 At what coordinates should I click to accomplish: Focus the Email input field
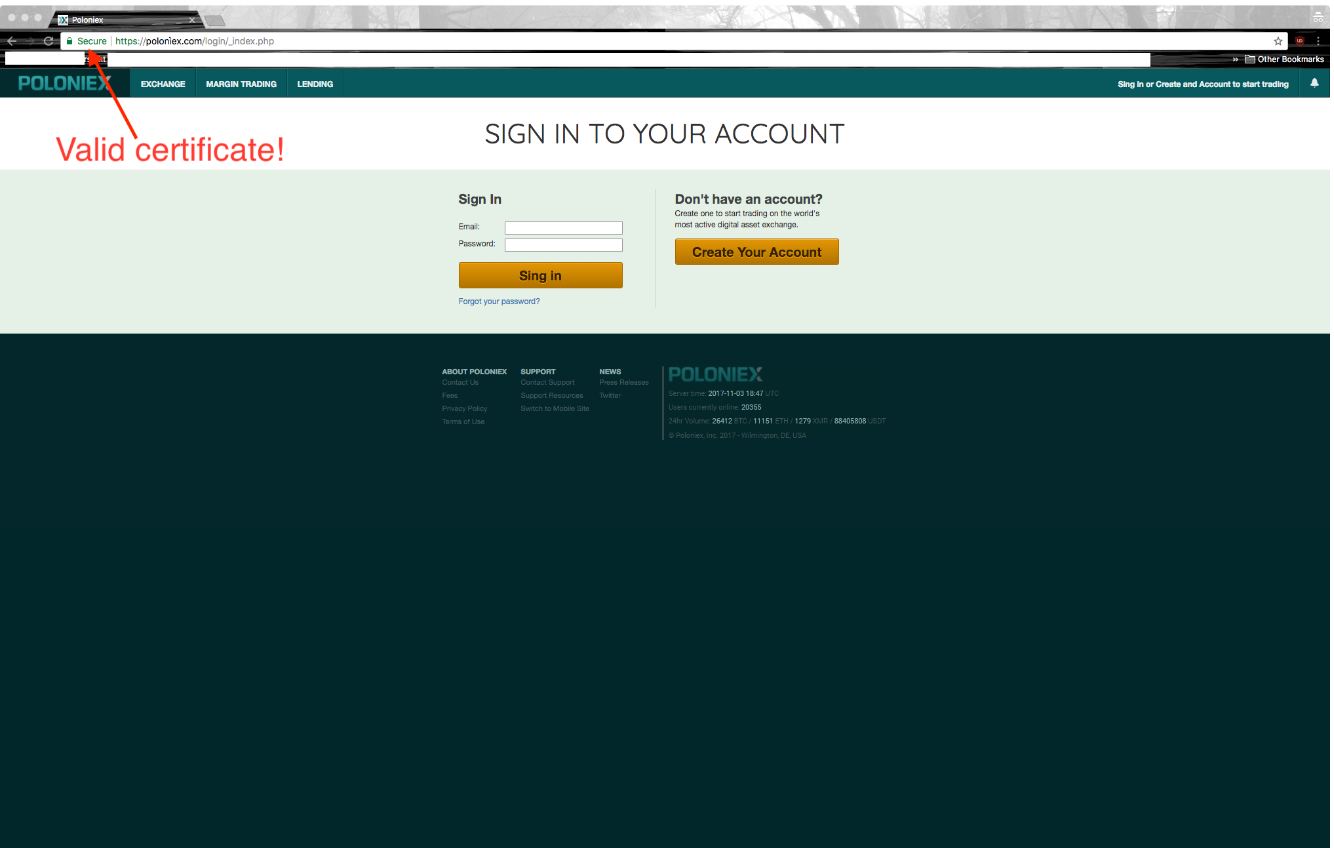(563, 228)
